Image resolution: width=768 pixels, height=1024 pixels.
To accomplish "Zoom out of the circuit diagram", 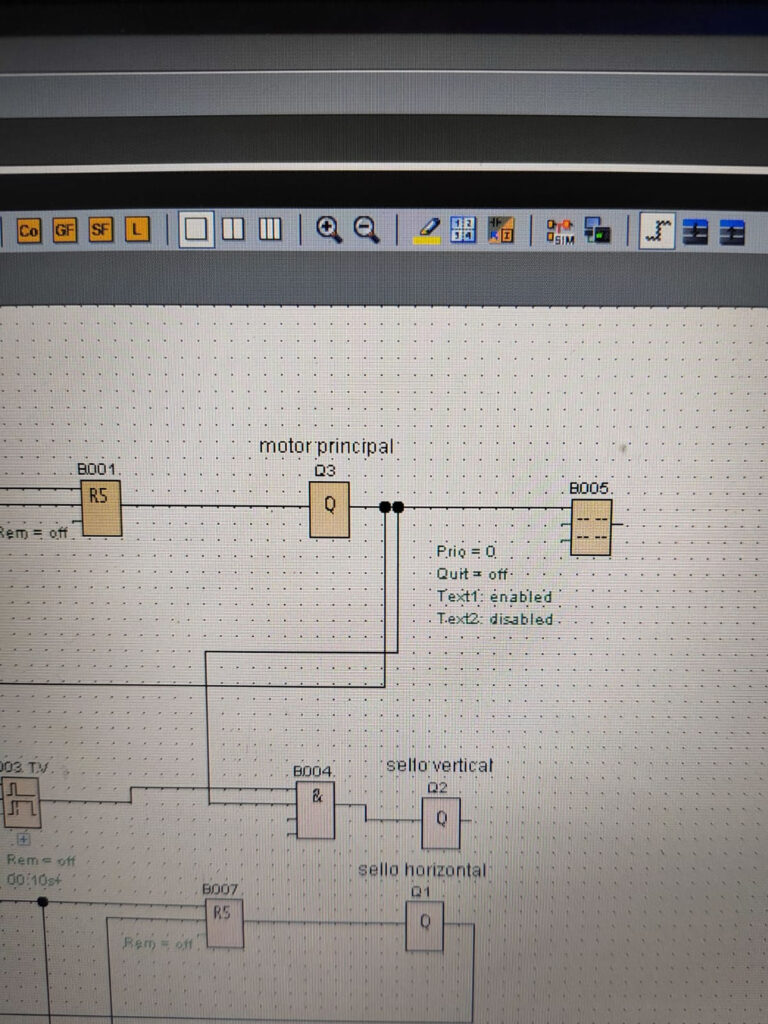I will [x=367, y=230].
